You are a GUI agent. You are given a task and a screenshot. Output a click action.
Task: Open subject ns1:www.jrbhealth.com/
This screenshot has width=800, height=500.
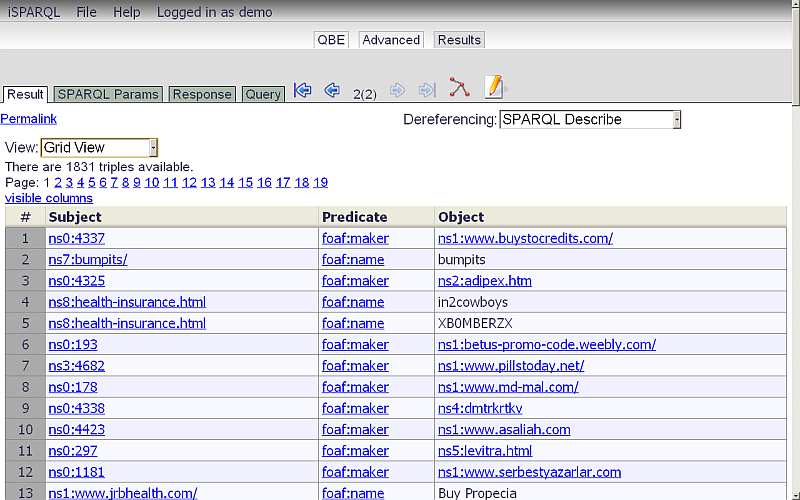tap(122, 493)
